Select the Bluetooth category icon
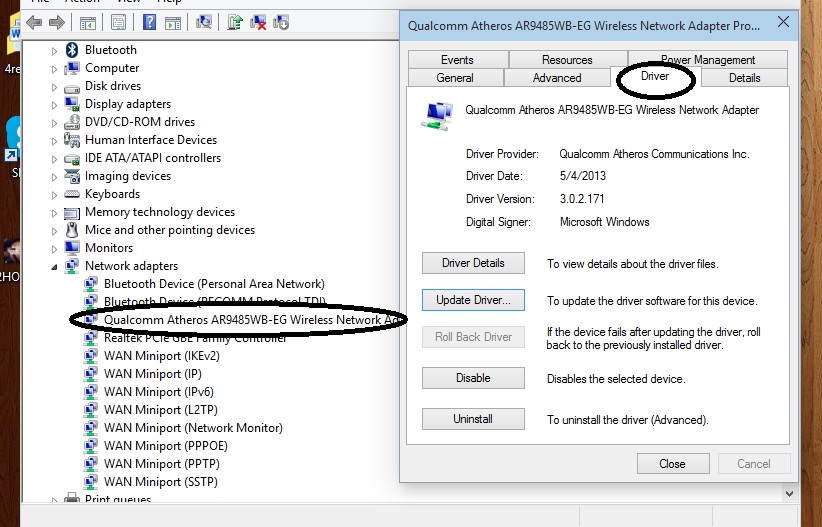This screenshot has width=822, height=527. pos(72,50)
